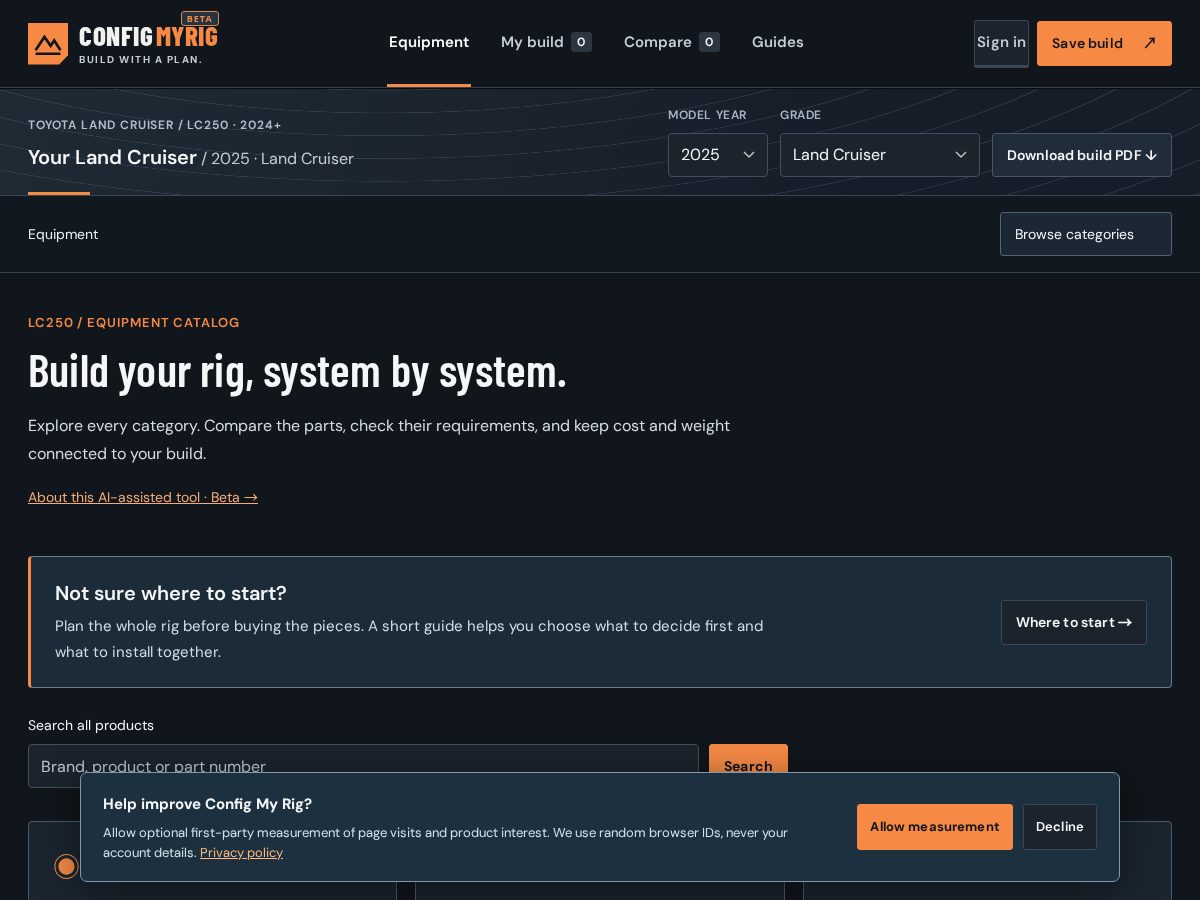Click the orange circular category icon

(67, 866)
